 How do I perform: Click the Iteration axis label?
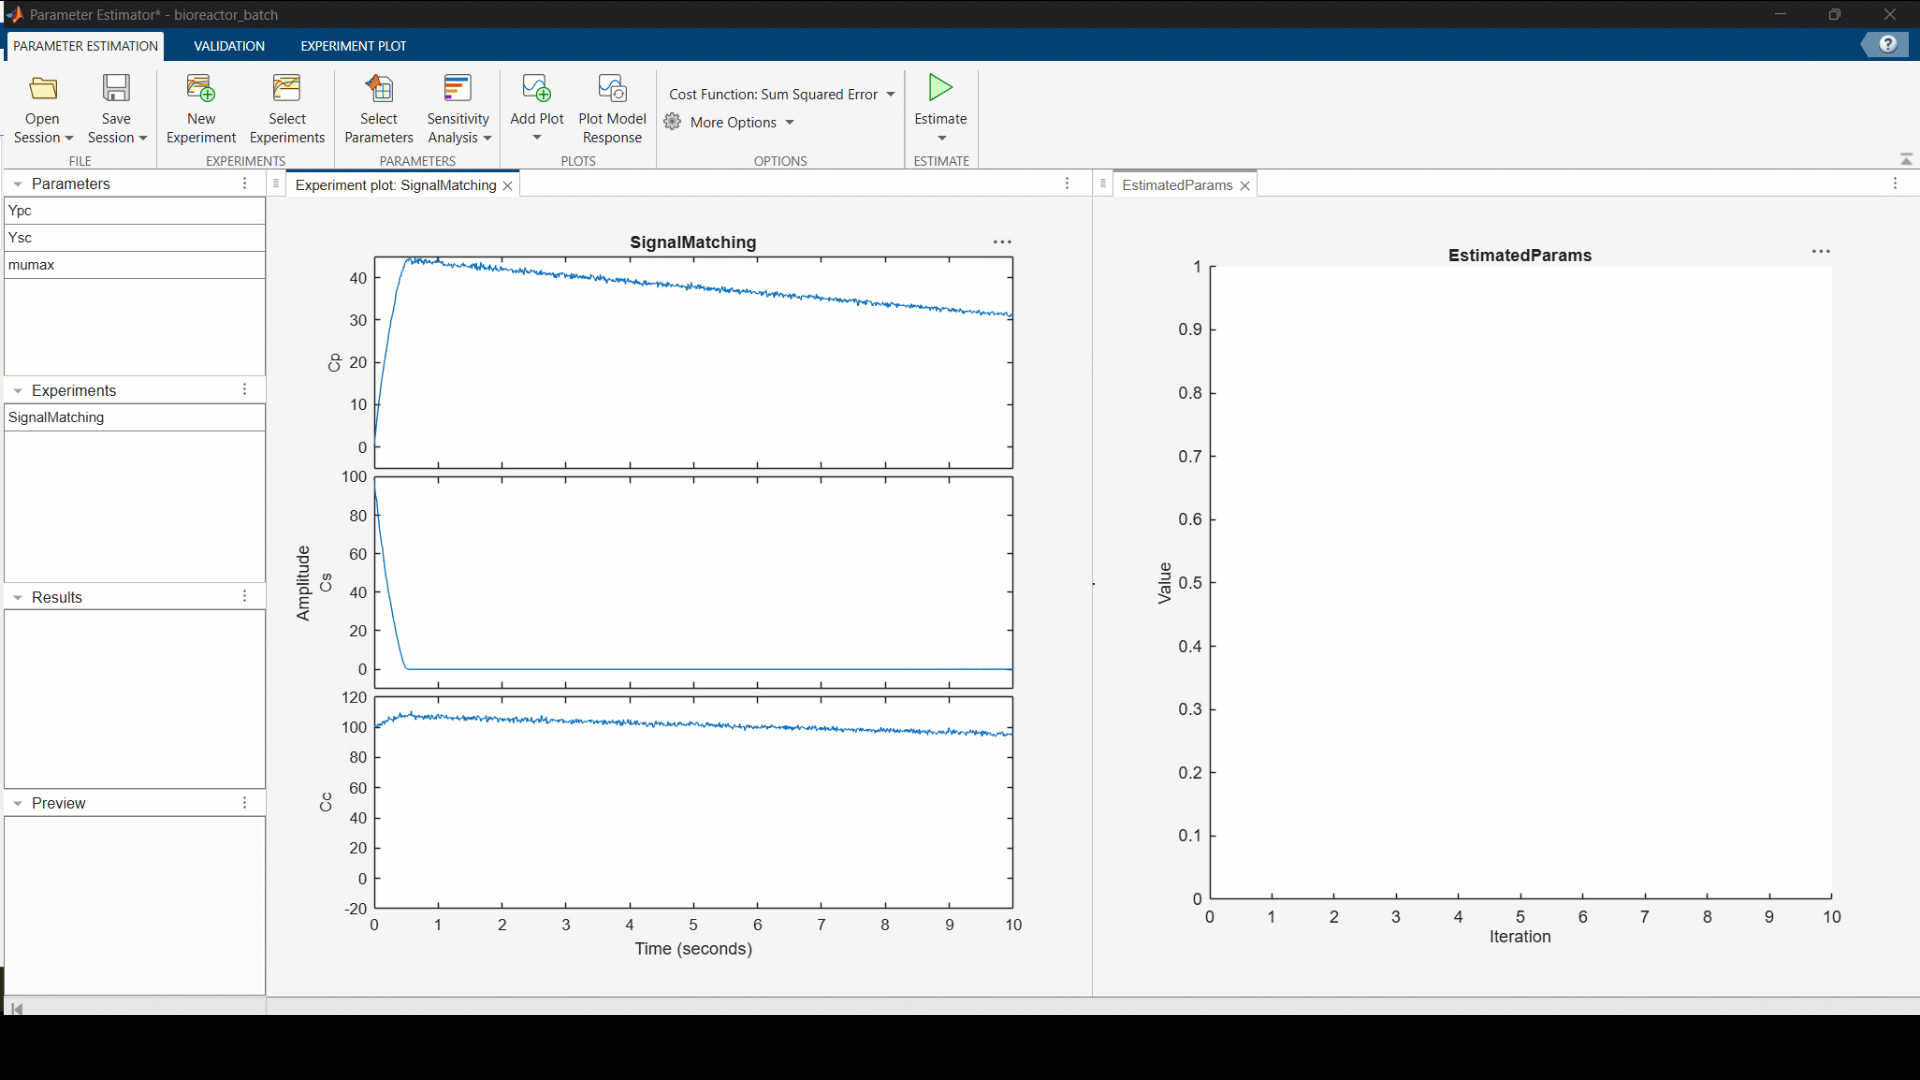pos(1520,936)
